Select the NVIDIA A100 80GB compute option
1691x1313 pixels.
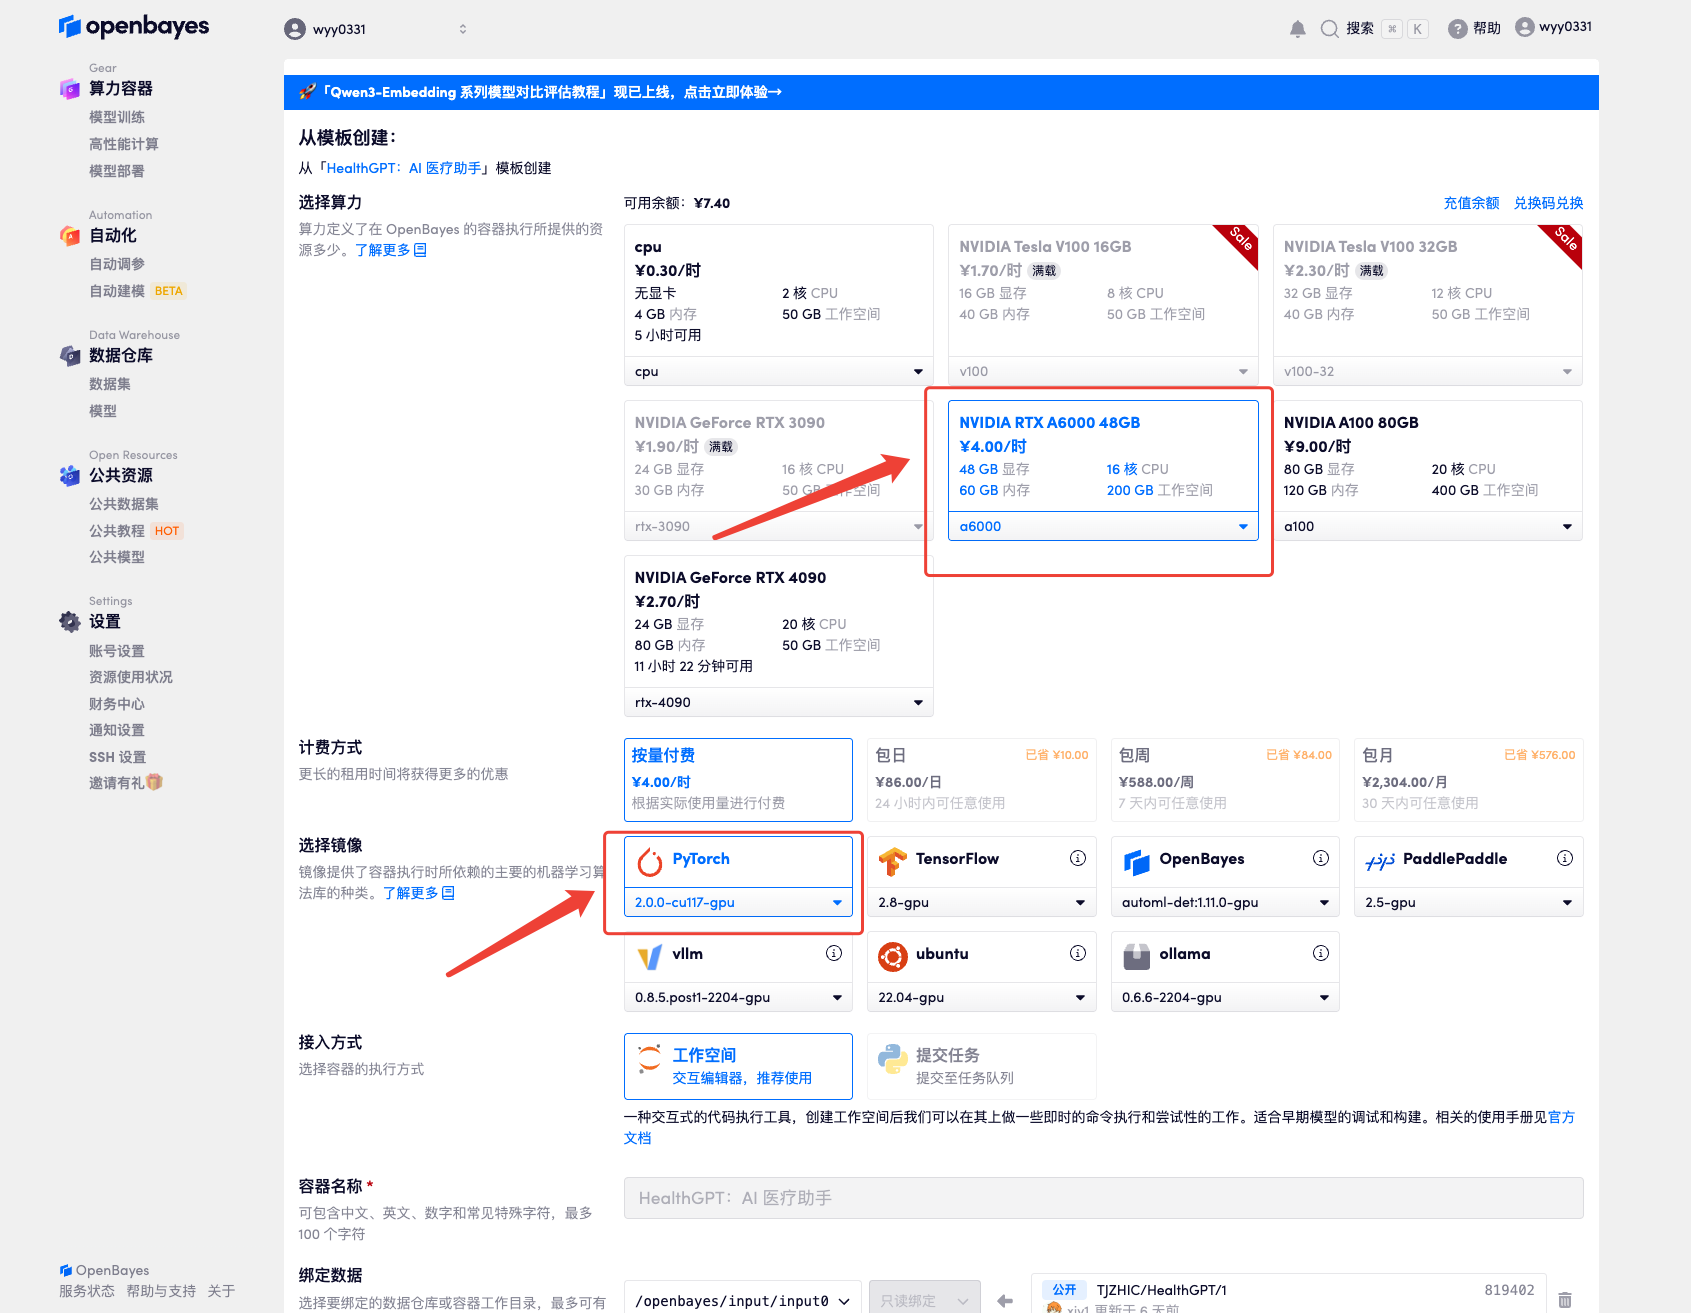pos(1427,456)
